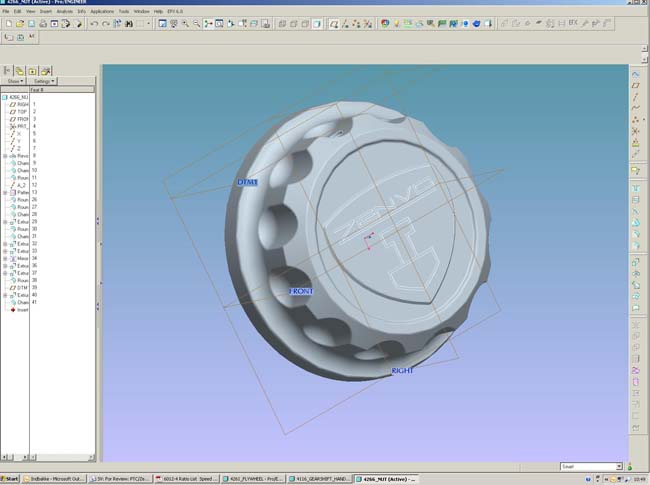Viewport: 650px width, 485px height.
Task: Click the light bulb icon
Action: click(x=397, y=24)
